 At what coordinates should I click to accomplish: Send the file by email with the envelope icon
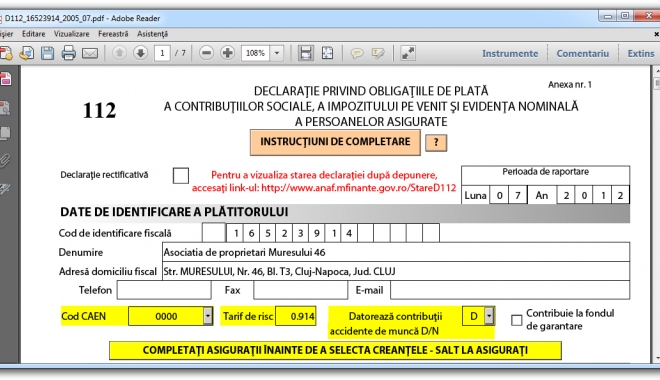90,53
